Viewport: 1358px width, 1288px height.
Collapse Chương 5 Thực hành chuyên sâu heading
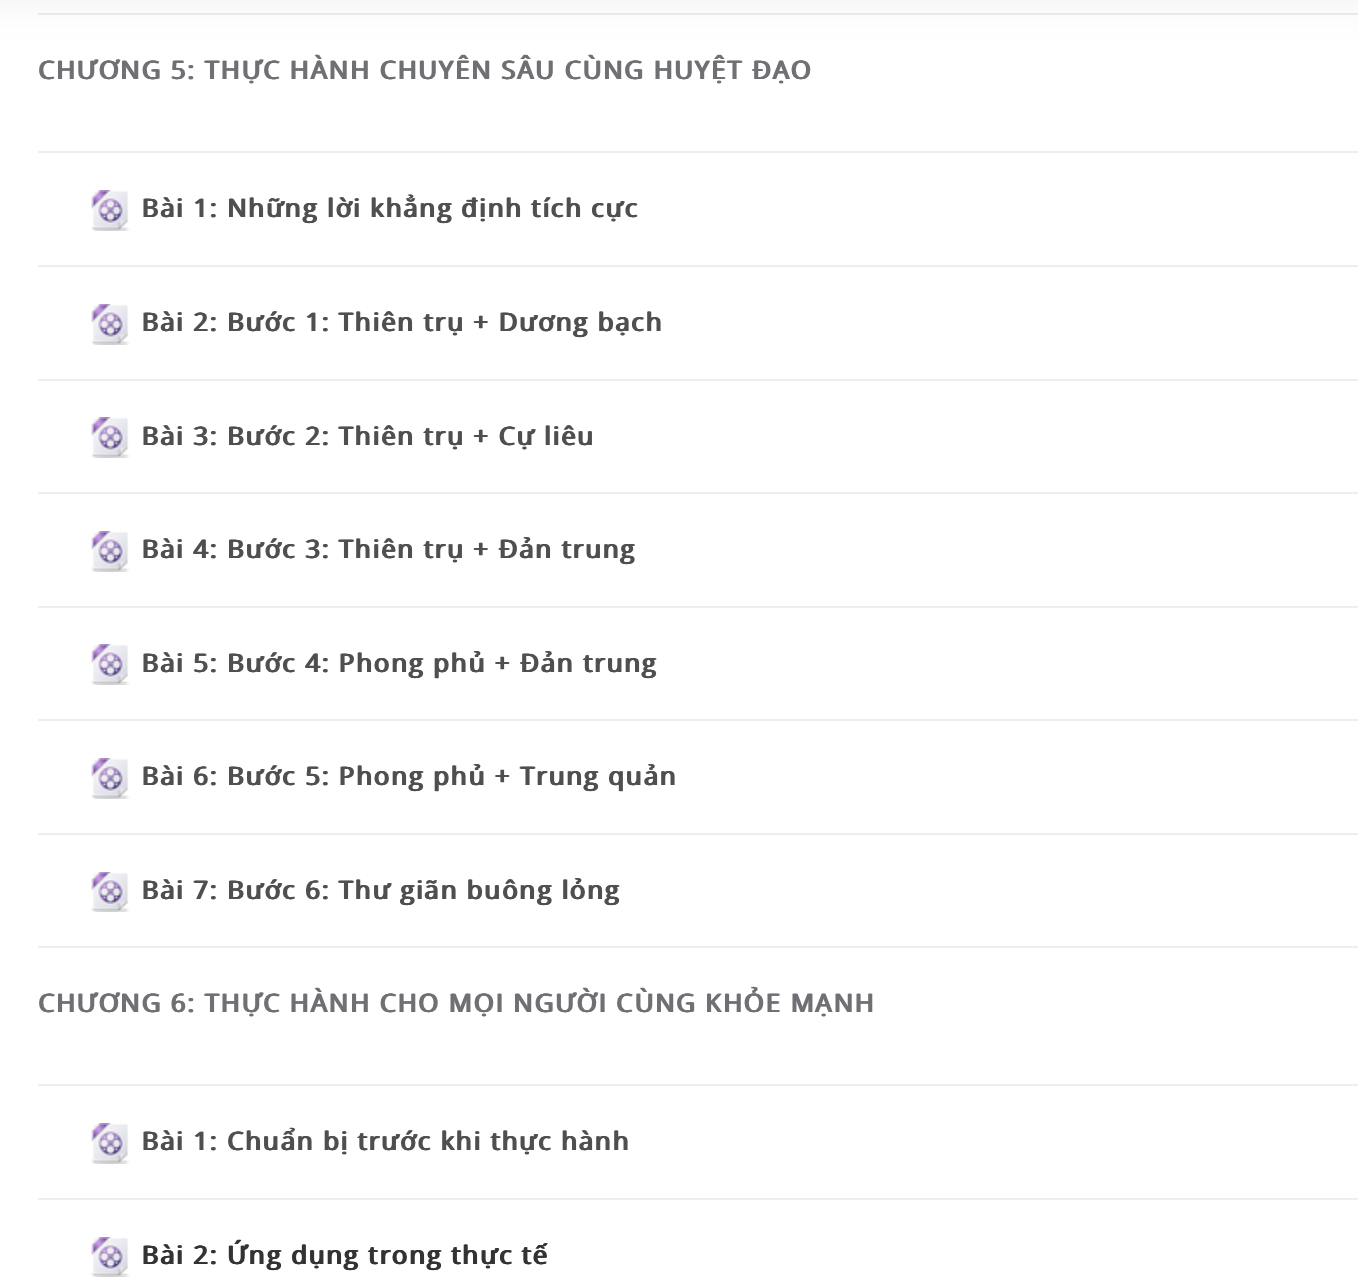424,70
